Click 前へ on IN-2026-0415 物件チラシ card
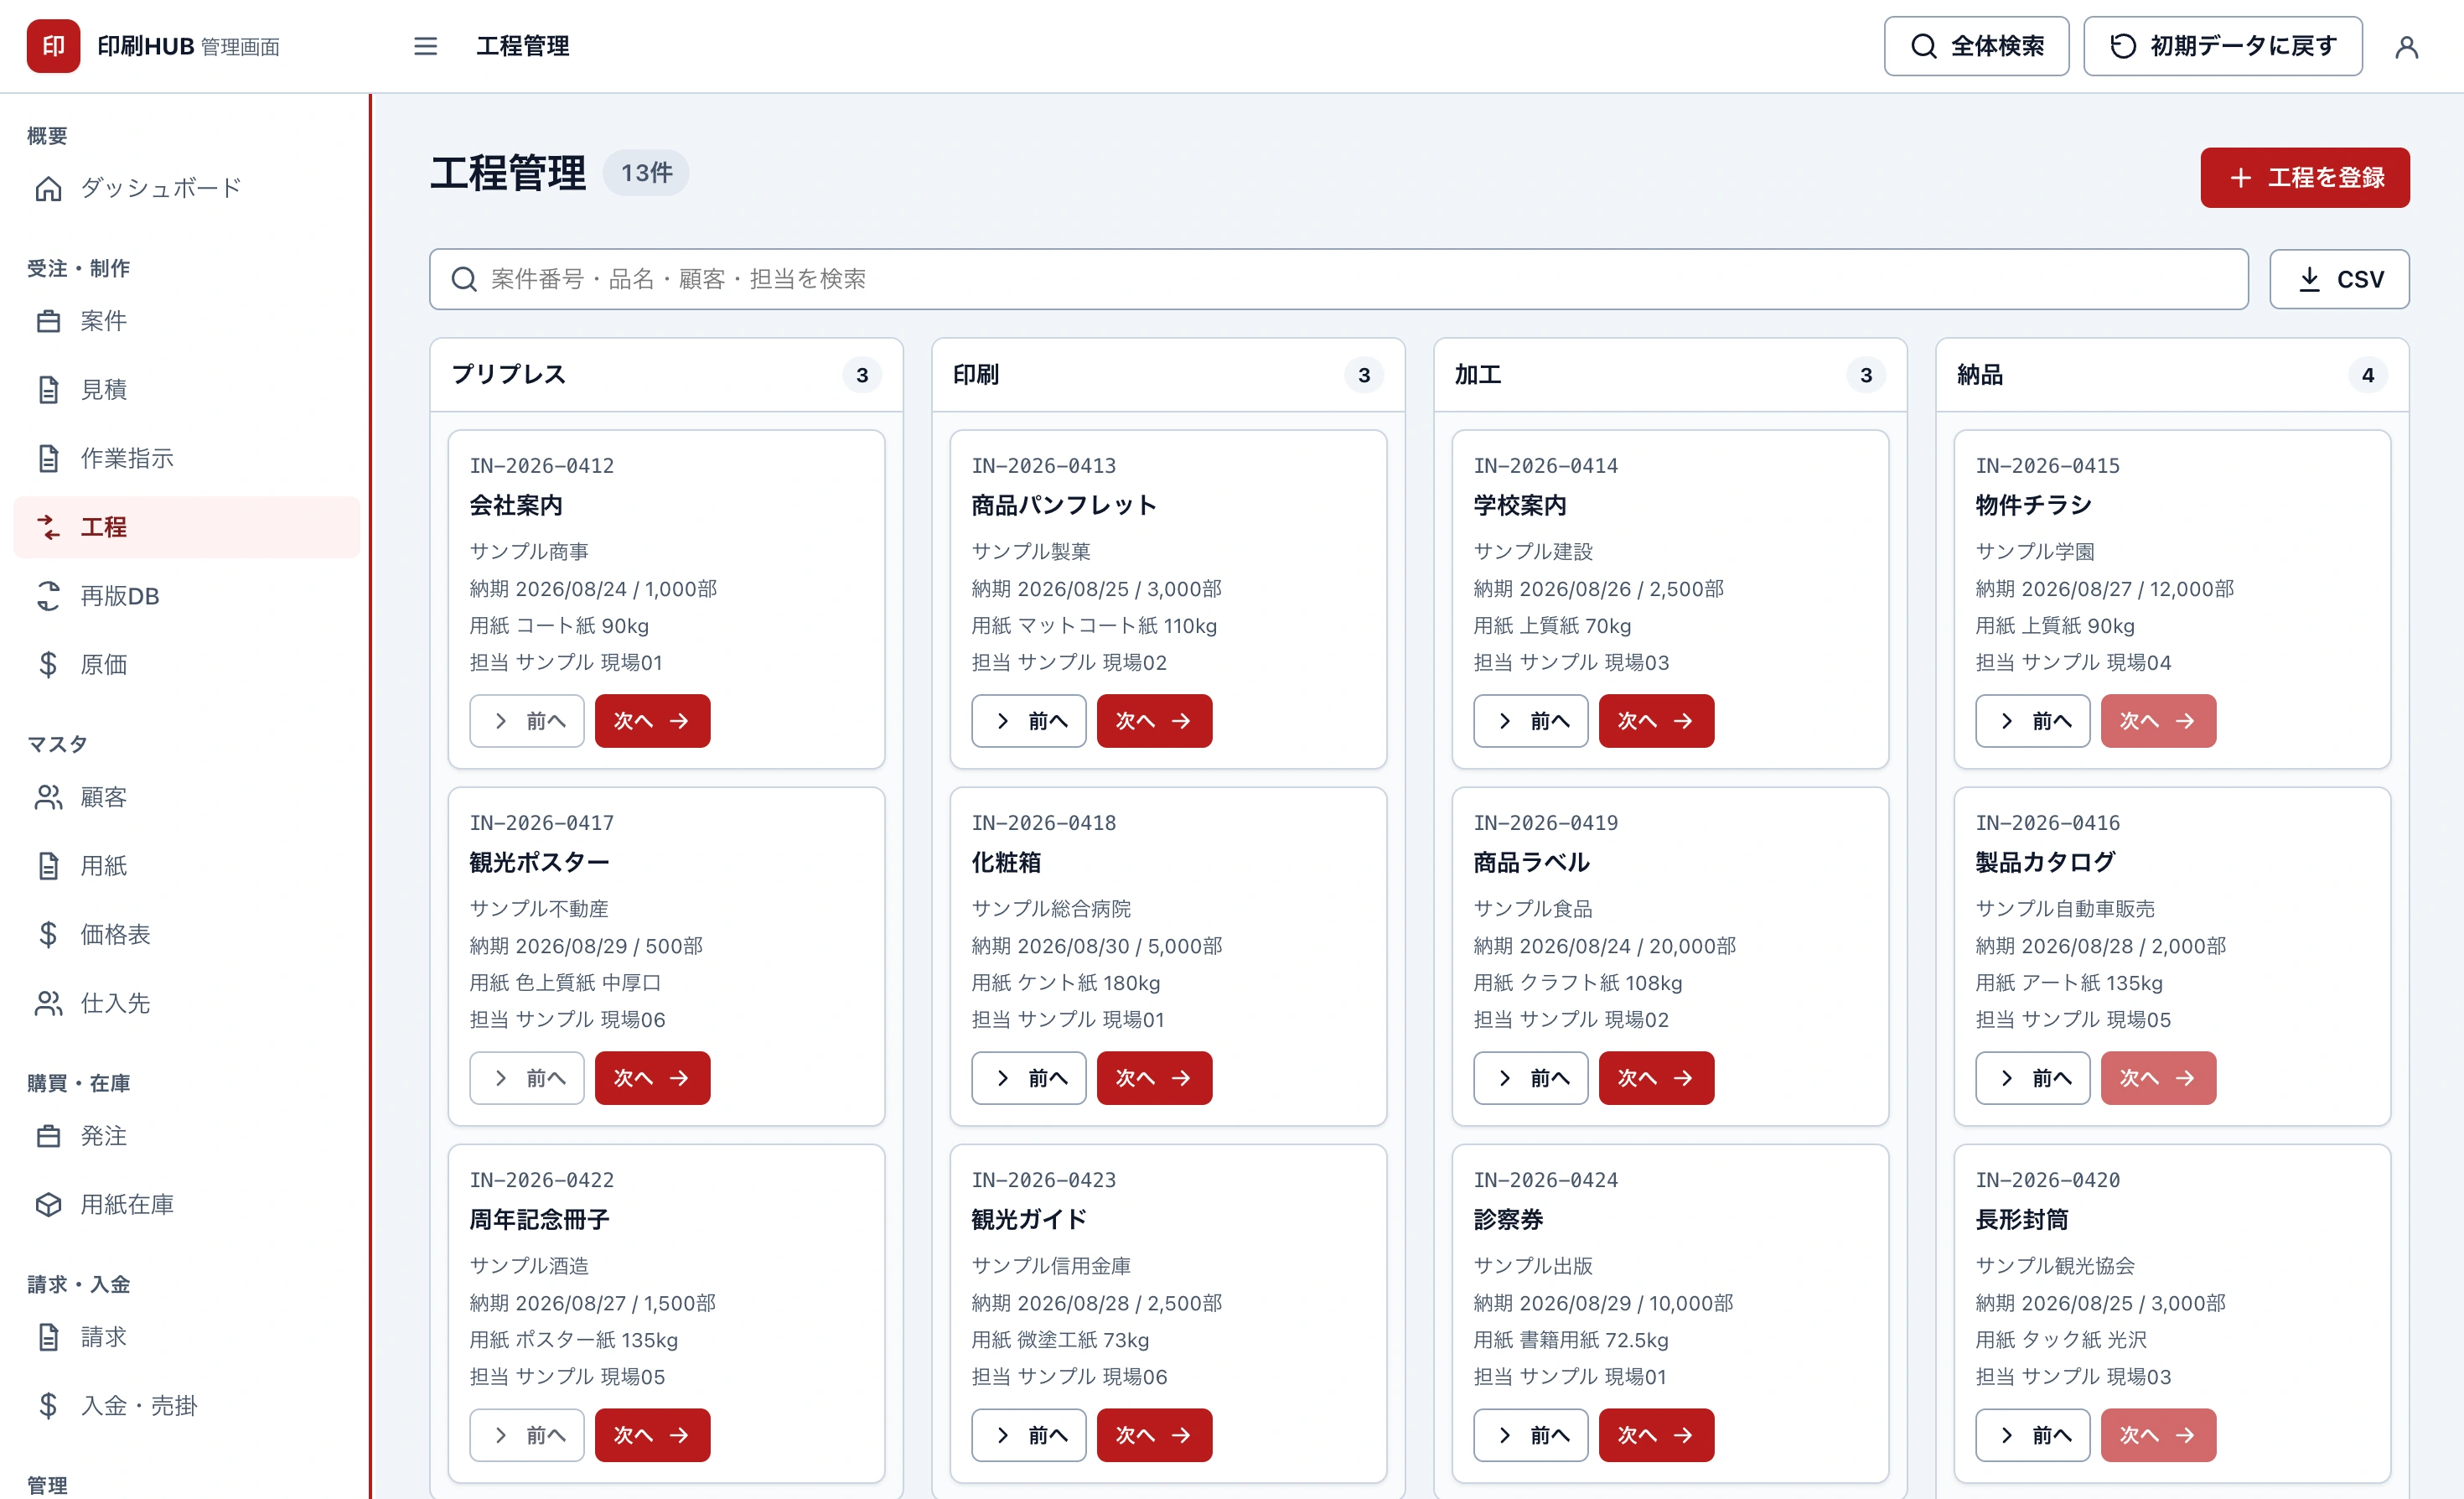 point(2032,721)
